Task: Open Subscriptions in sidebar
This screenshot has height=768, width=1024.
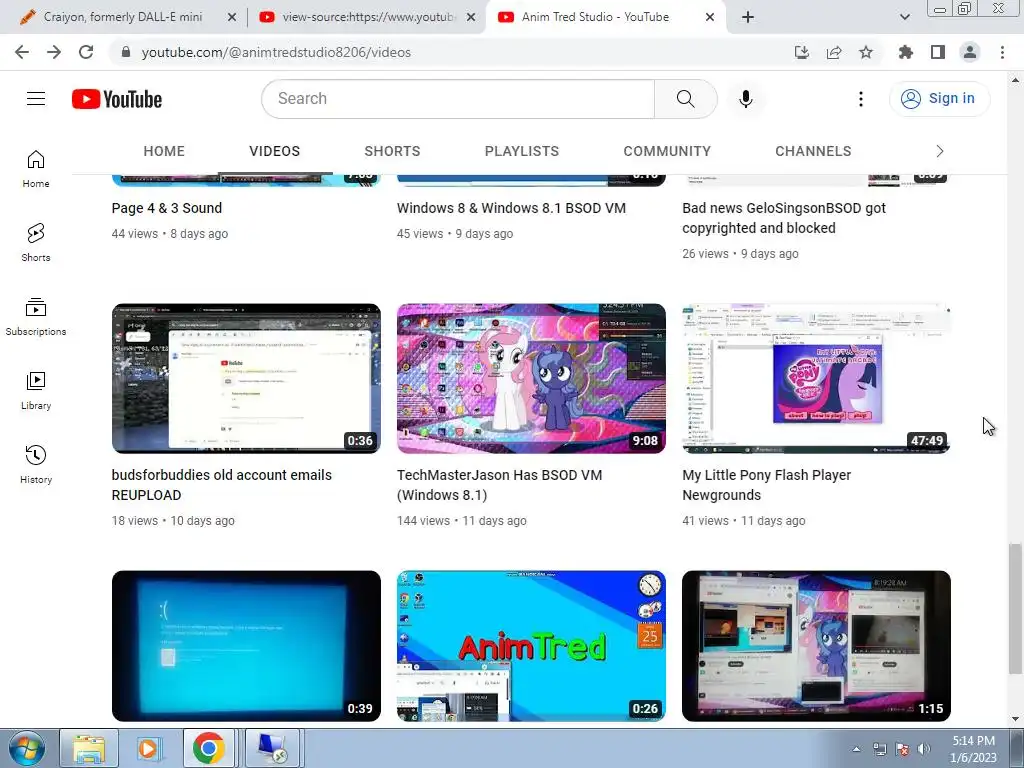Action: [36, 317]
